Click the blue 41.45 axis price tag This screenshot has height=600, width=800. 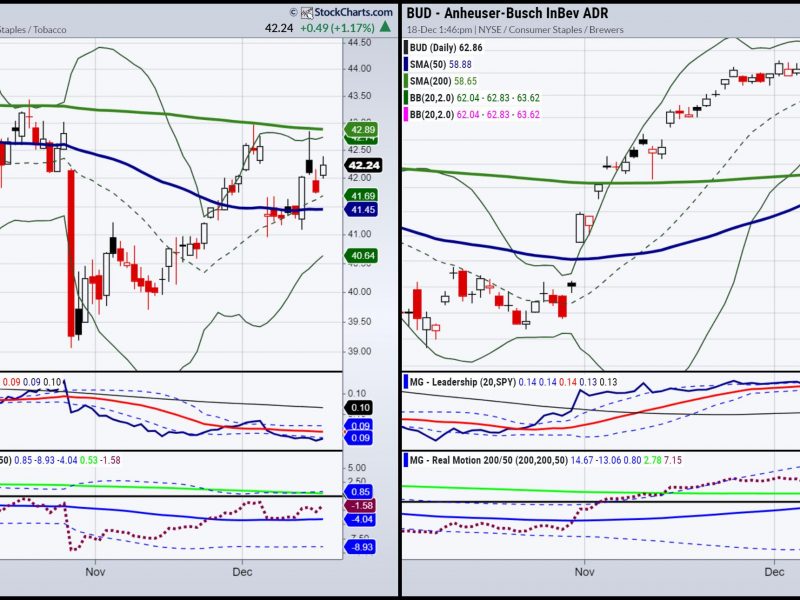click(362, 209)
